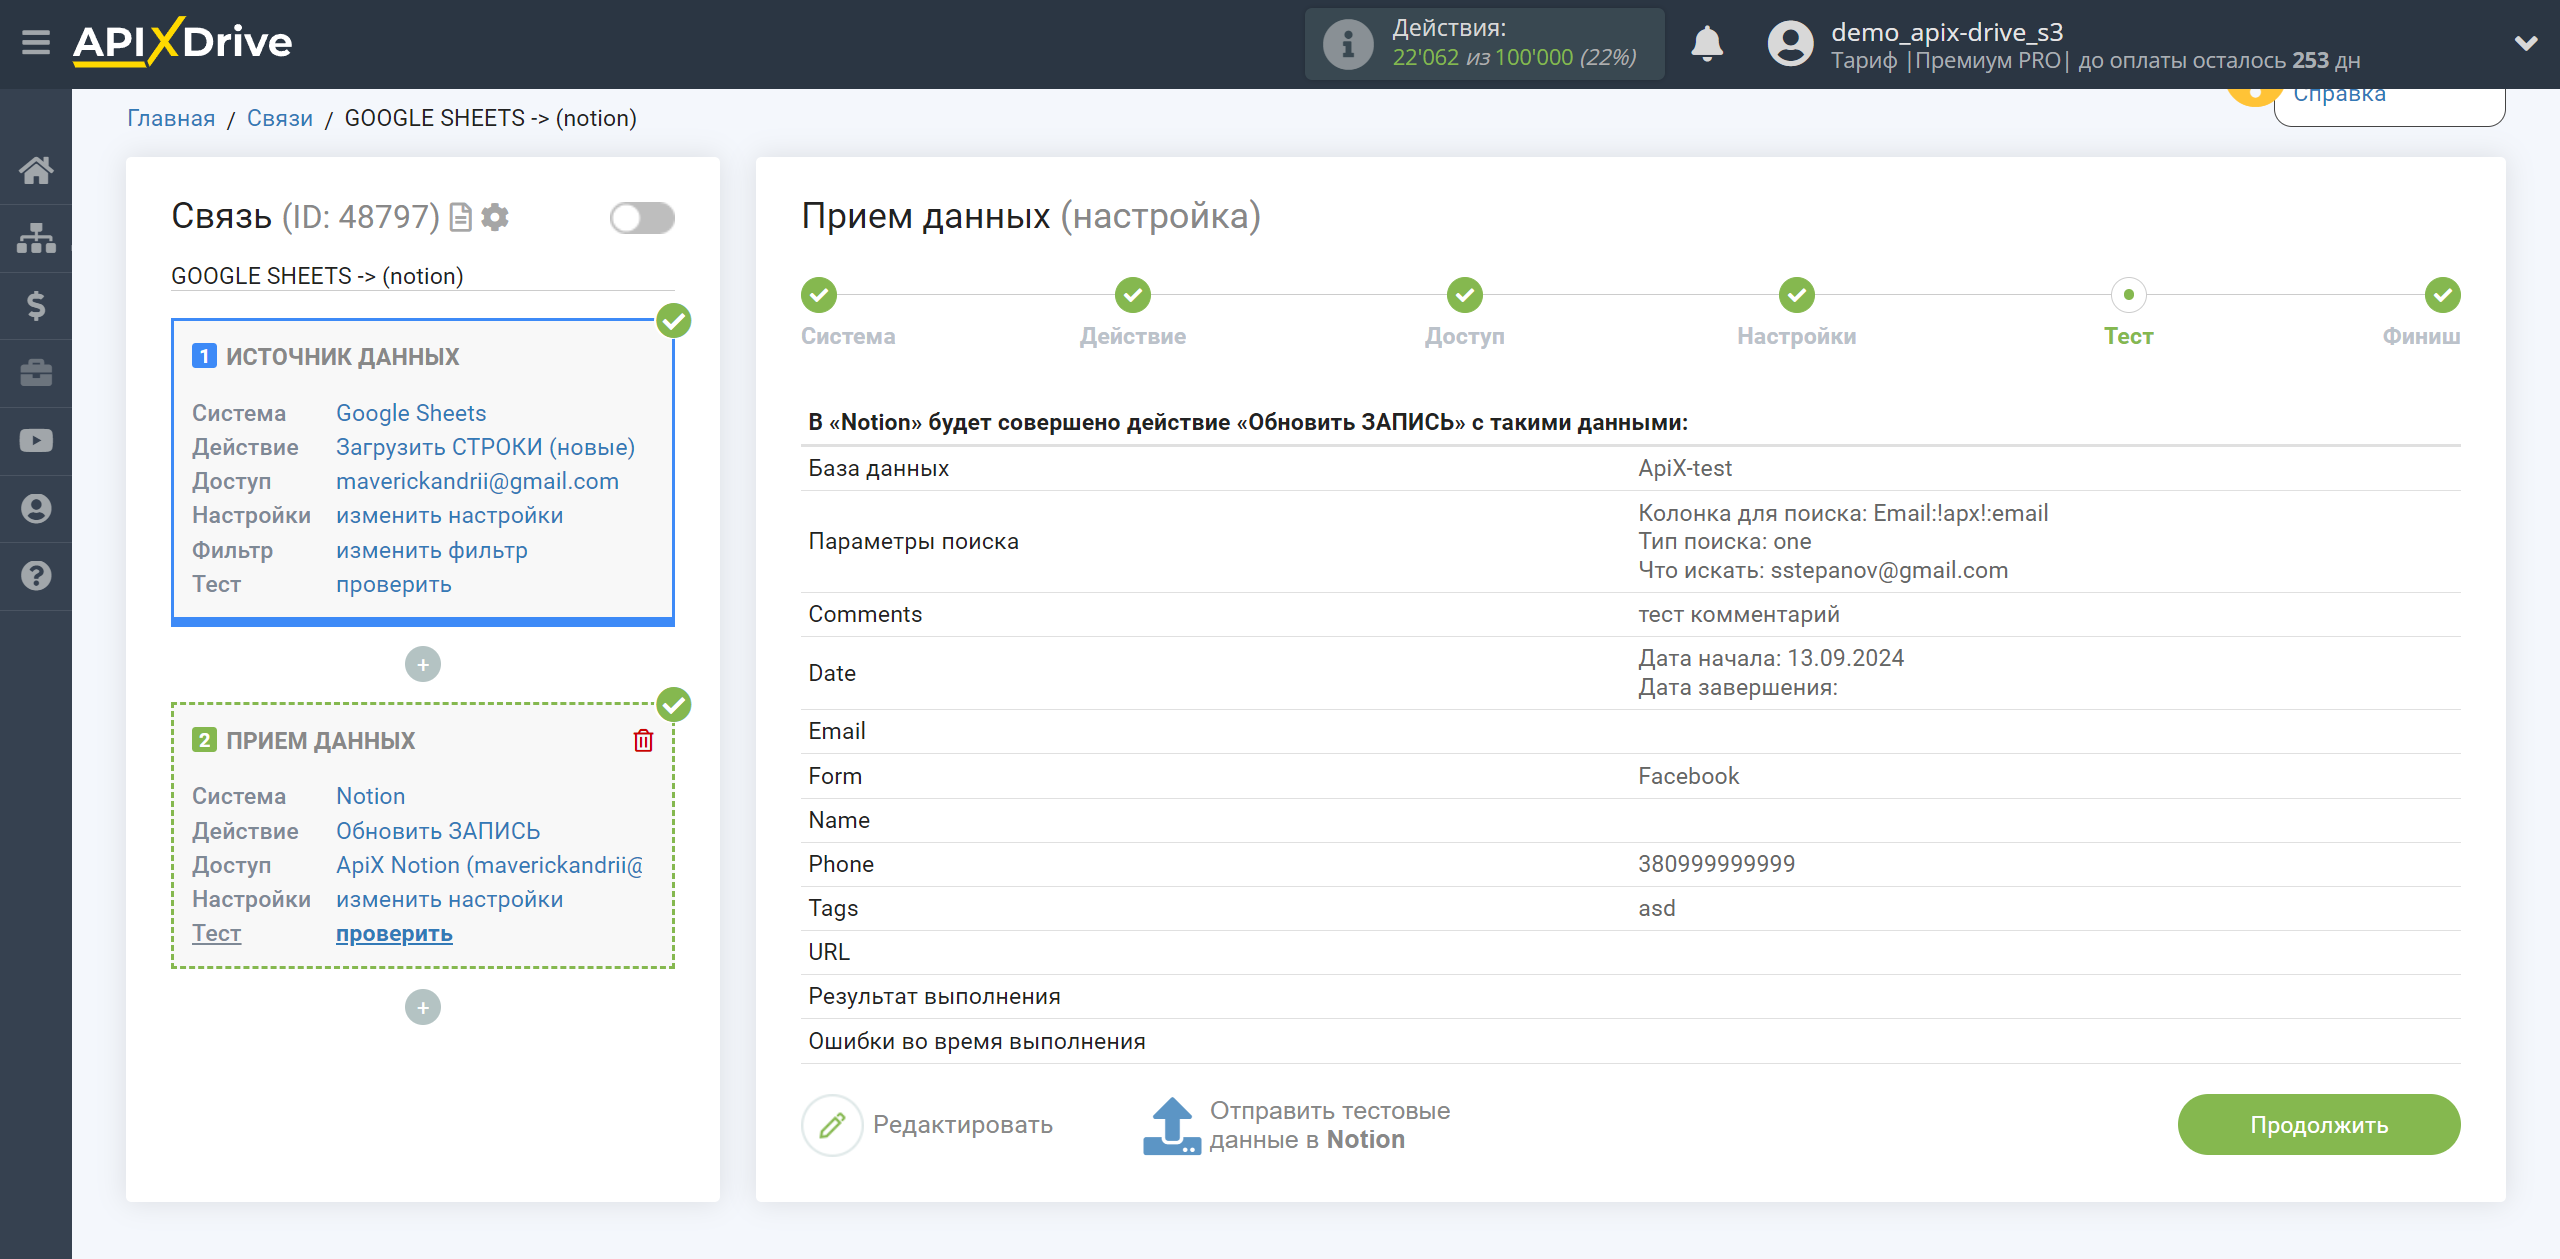Toggle the connection on/off switch
The image size is (2560, 1259).
[x=642, y=217]
